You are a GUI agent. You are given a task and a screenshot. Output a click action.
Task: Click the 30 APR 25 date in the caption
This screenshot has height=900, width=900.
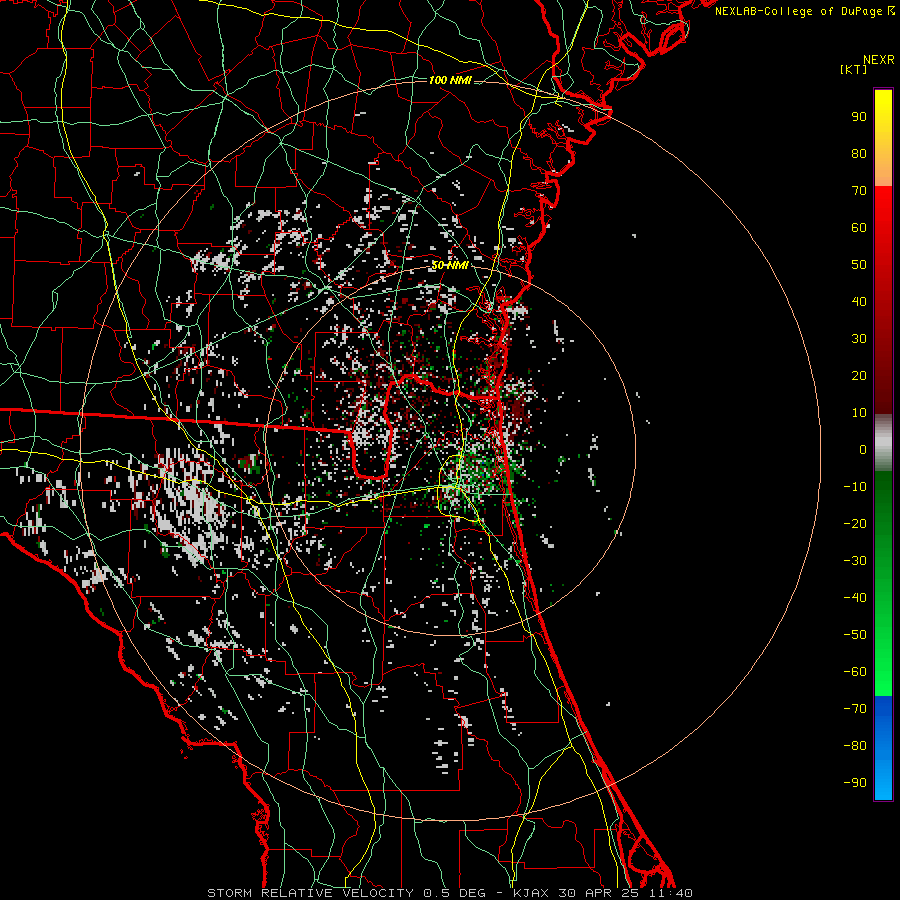coord(598,893)
